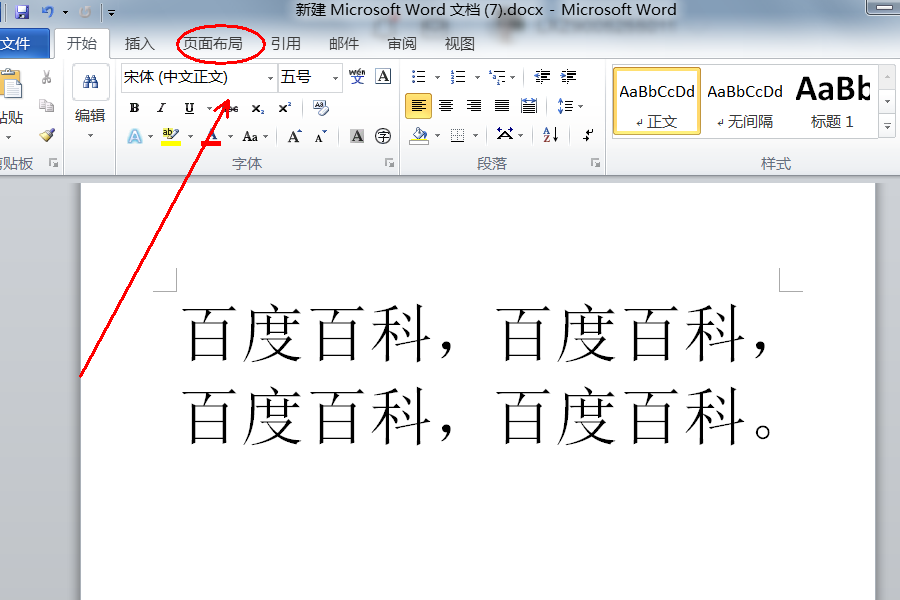Click the Undo icon
This screenshot has width=900, height=600.
pyautogui.click(x=48, y=11)
